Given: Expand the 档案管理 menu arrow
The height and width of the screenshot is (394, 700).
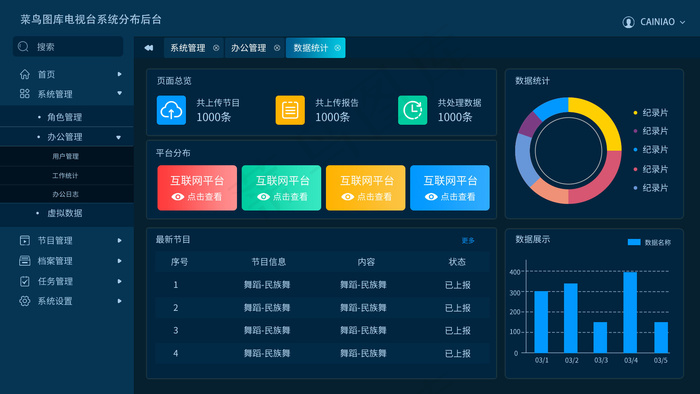Looking at the screenshot, I should pyautogui.click(x=119, y=261).
